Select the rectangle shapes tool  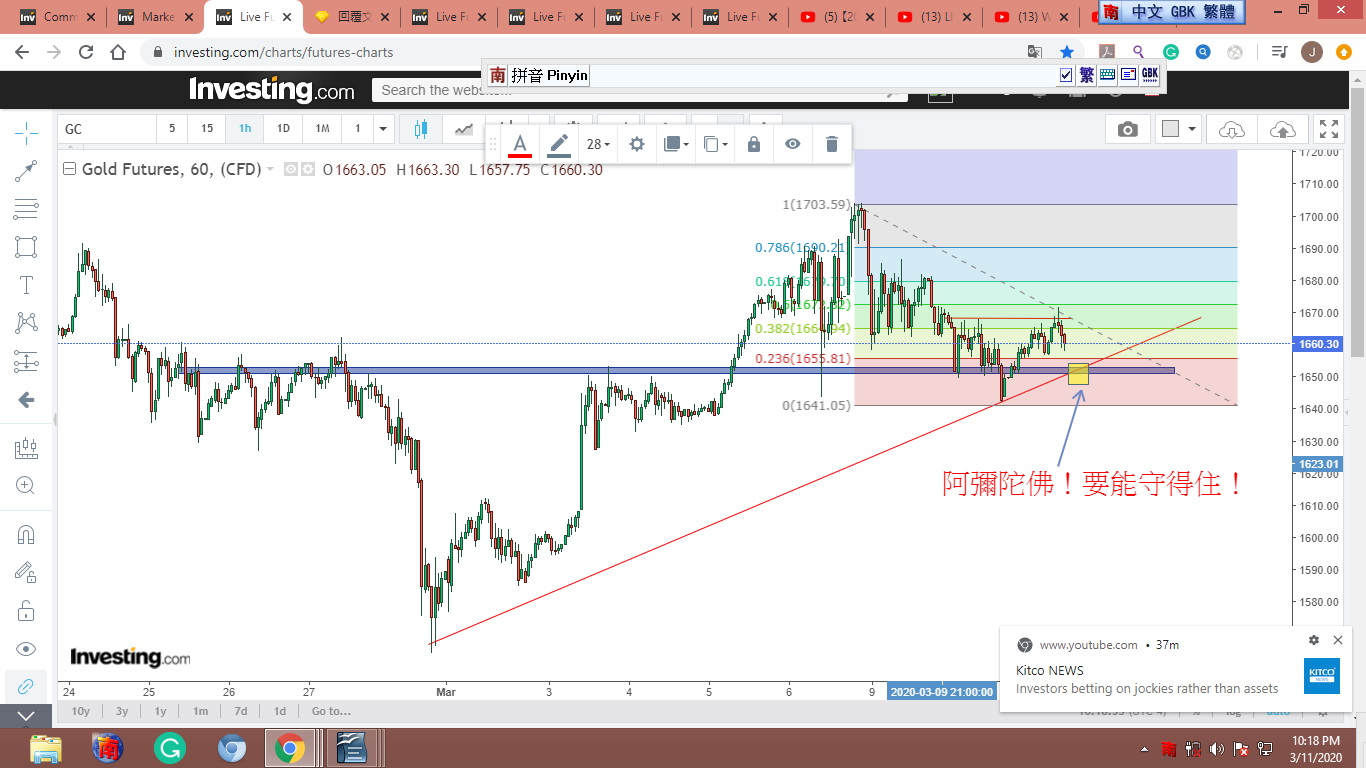tap(27, 247)
